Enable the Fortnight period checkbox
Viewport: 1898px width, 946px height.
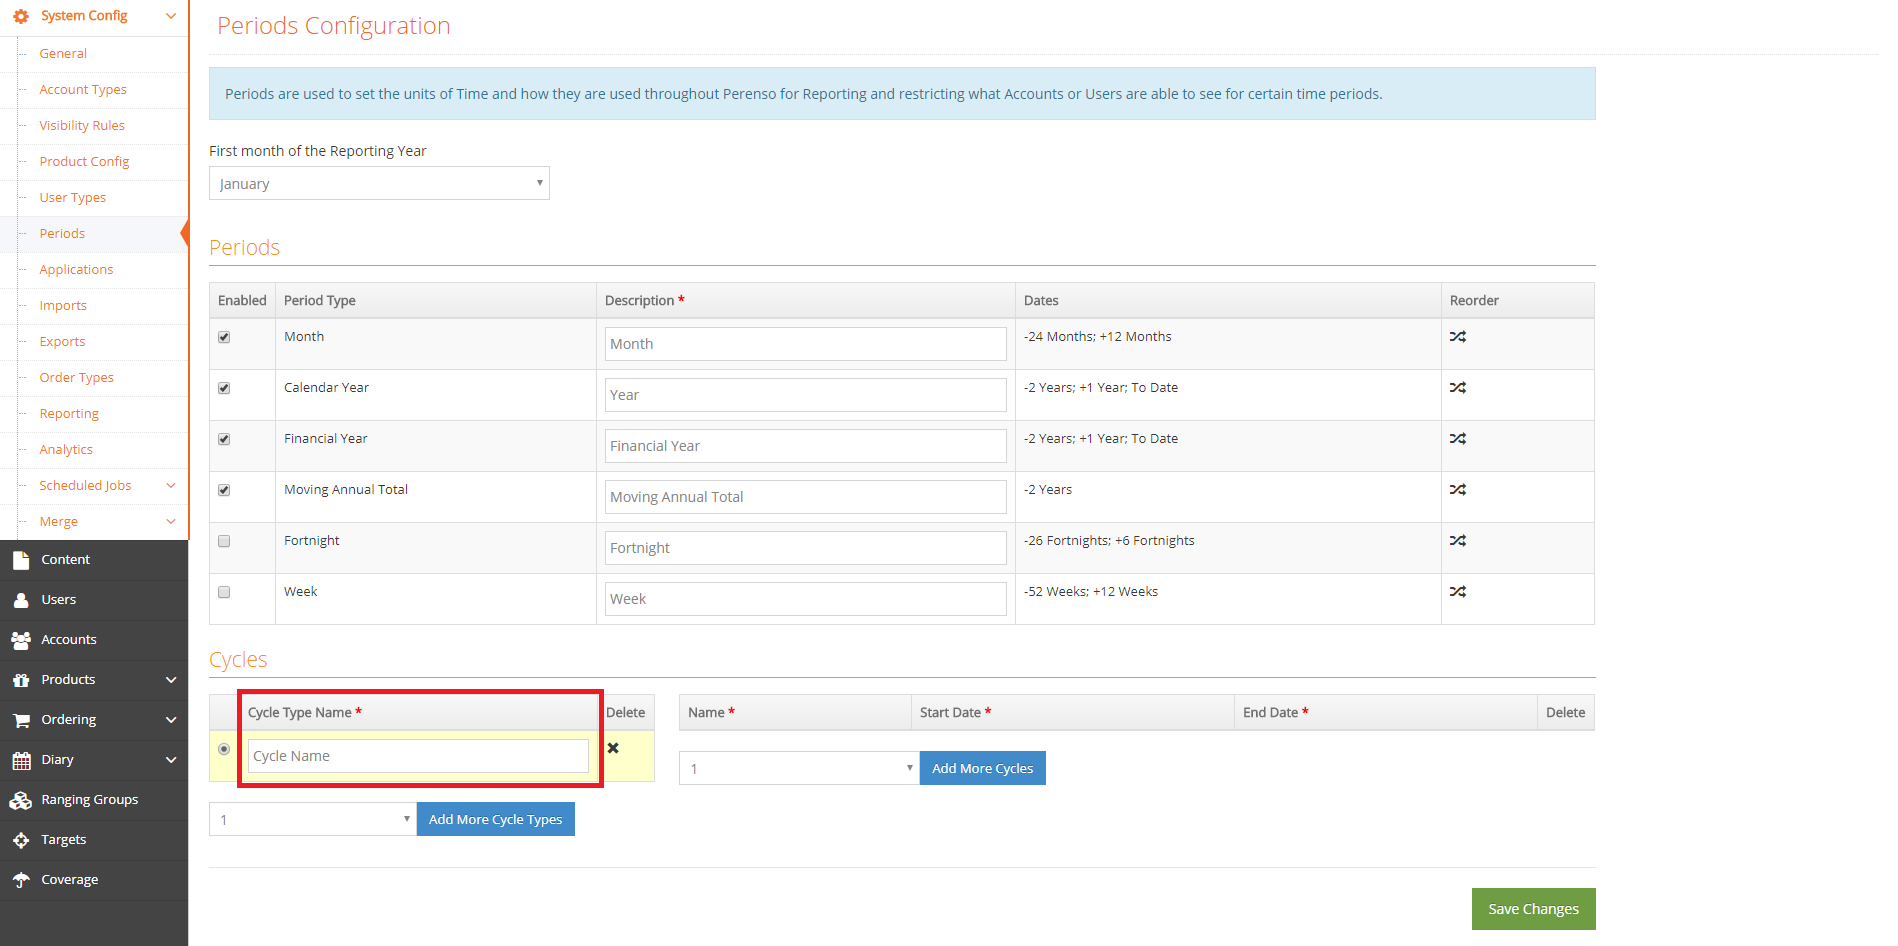(224, 541)
